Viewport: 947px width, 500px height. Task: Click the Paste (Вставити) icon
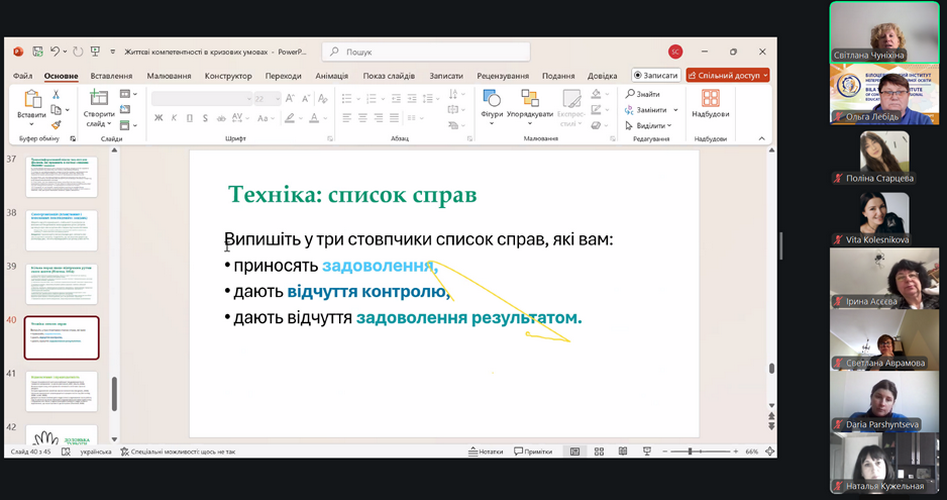click(x=31, y=101)
